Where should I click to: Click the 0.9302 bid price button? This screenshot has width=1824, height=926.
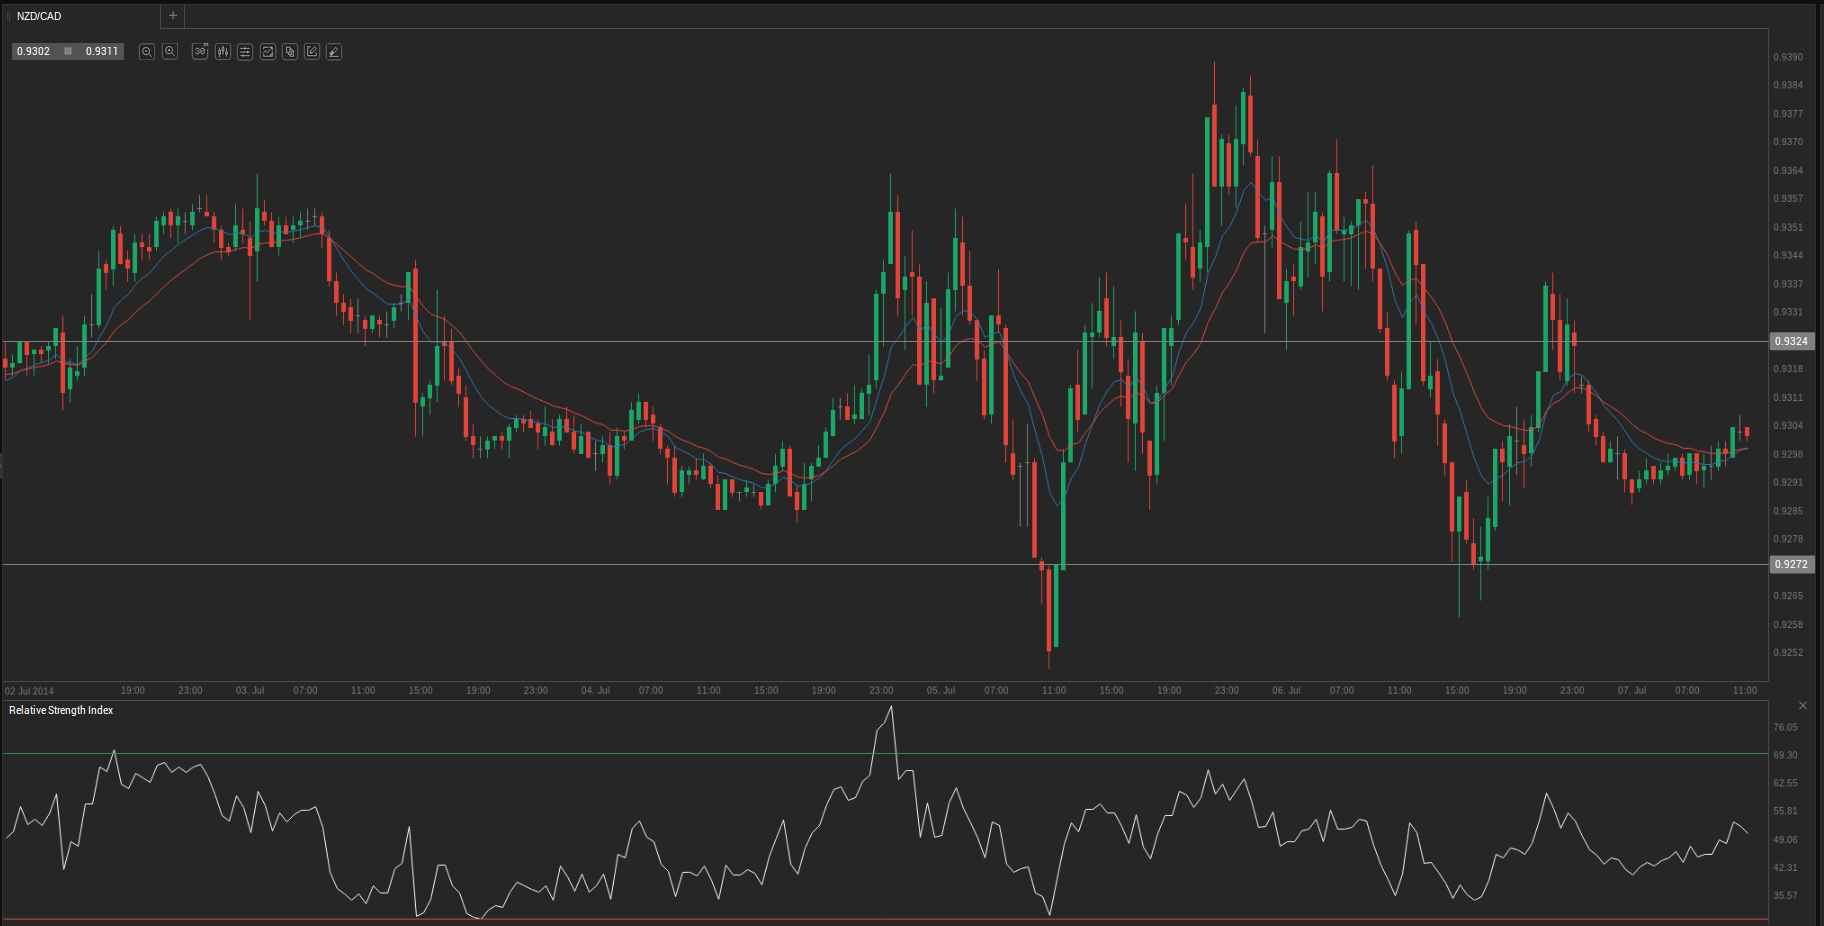pyautogui.click(x=34, y=51)
